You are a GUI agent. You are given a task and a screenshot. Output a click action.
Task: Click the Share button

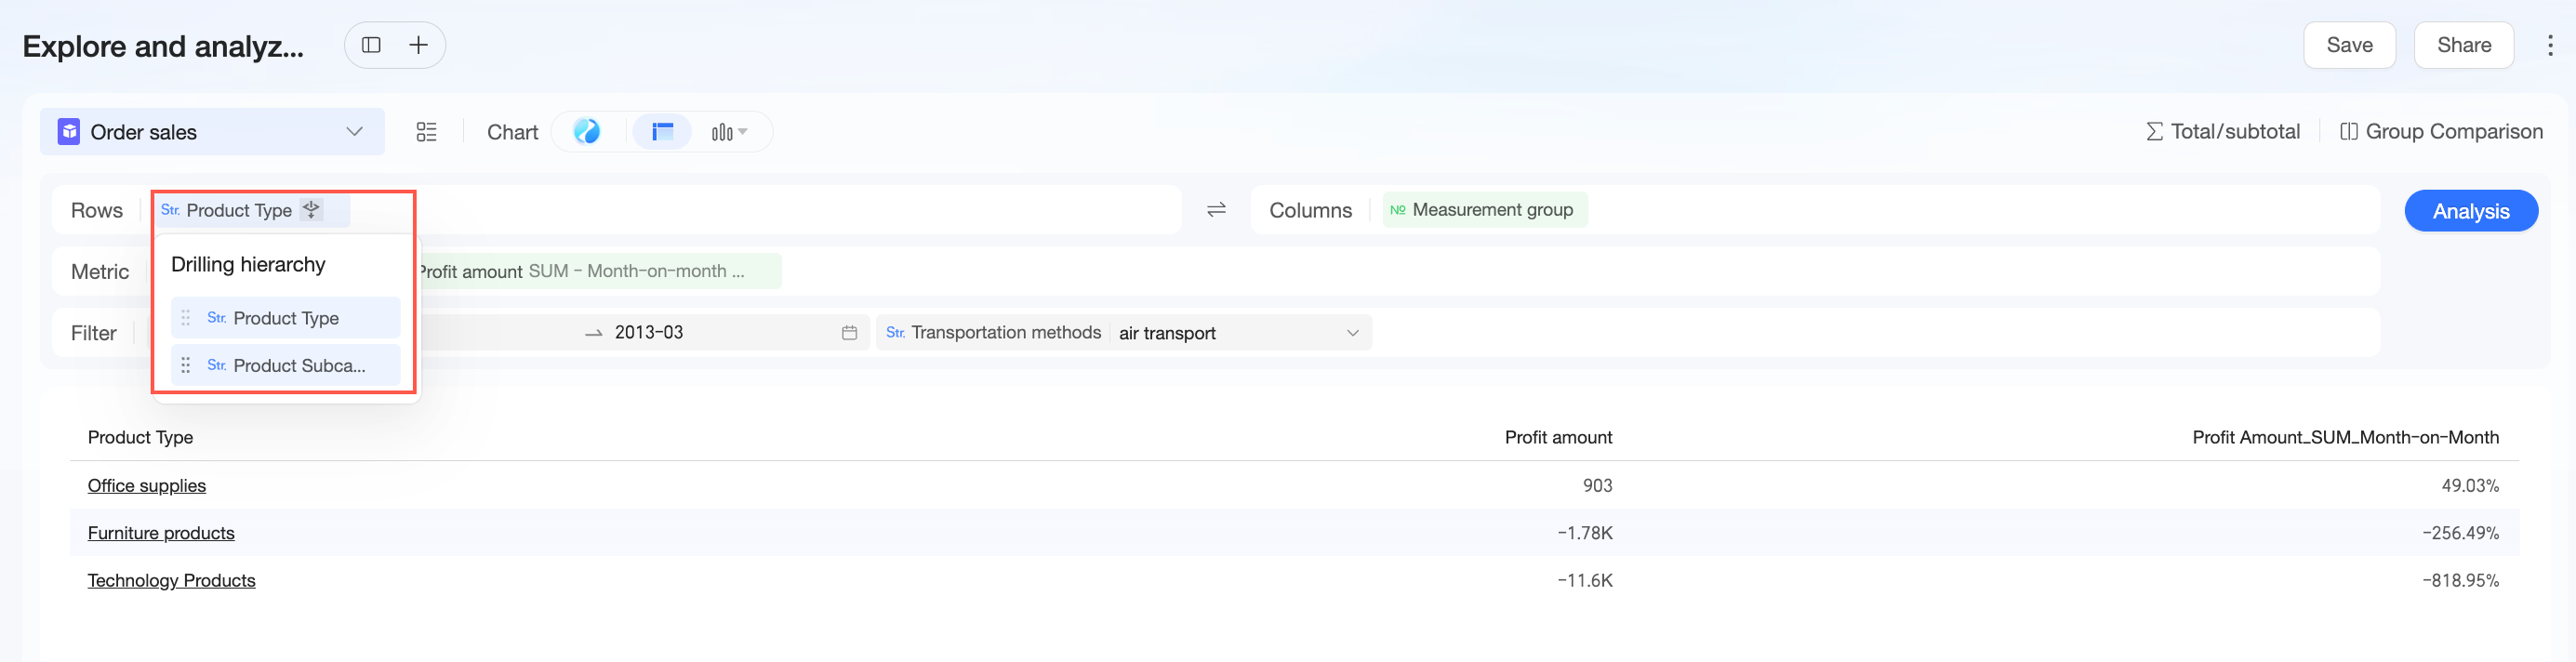[2463, 45]
